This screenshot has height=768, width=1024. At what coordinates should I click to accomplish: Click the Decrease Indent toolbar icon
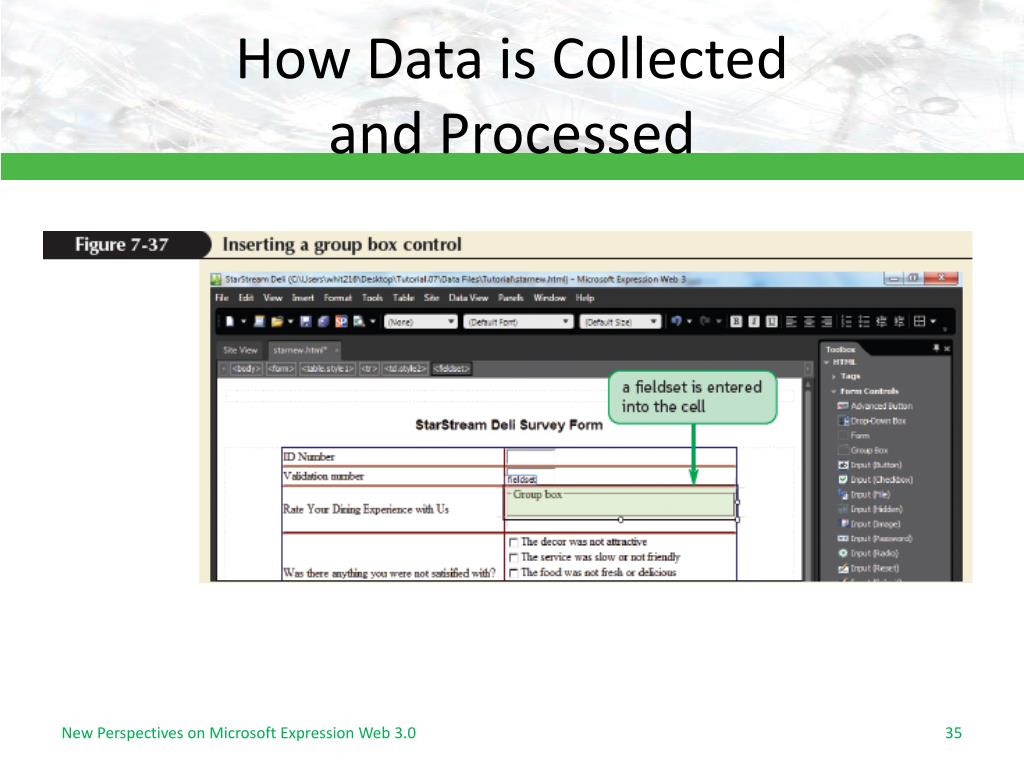point(882,321)
